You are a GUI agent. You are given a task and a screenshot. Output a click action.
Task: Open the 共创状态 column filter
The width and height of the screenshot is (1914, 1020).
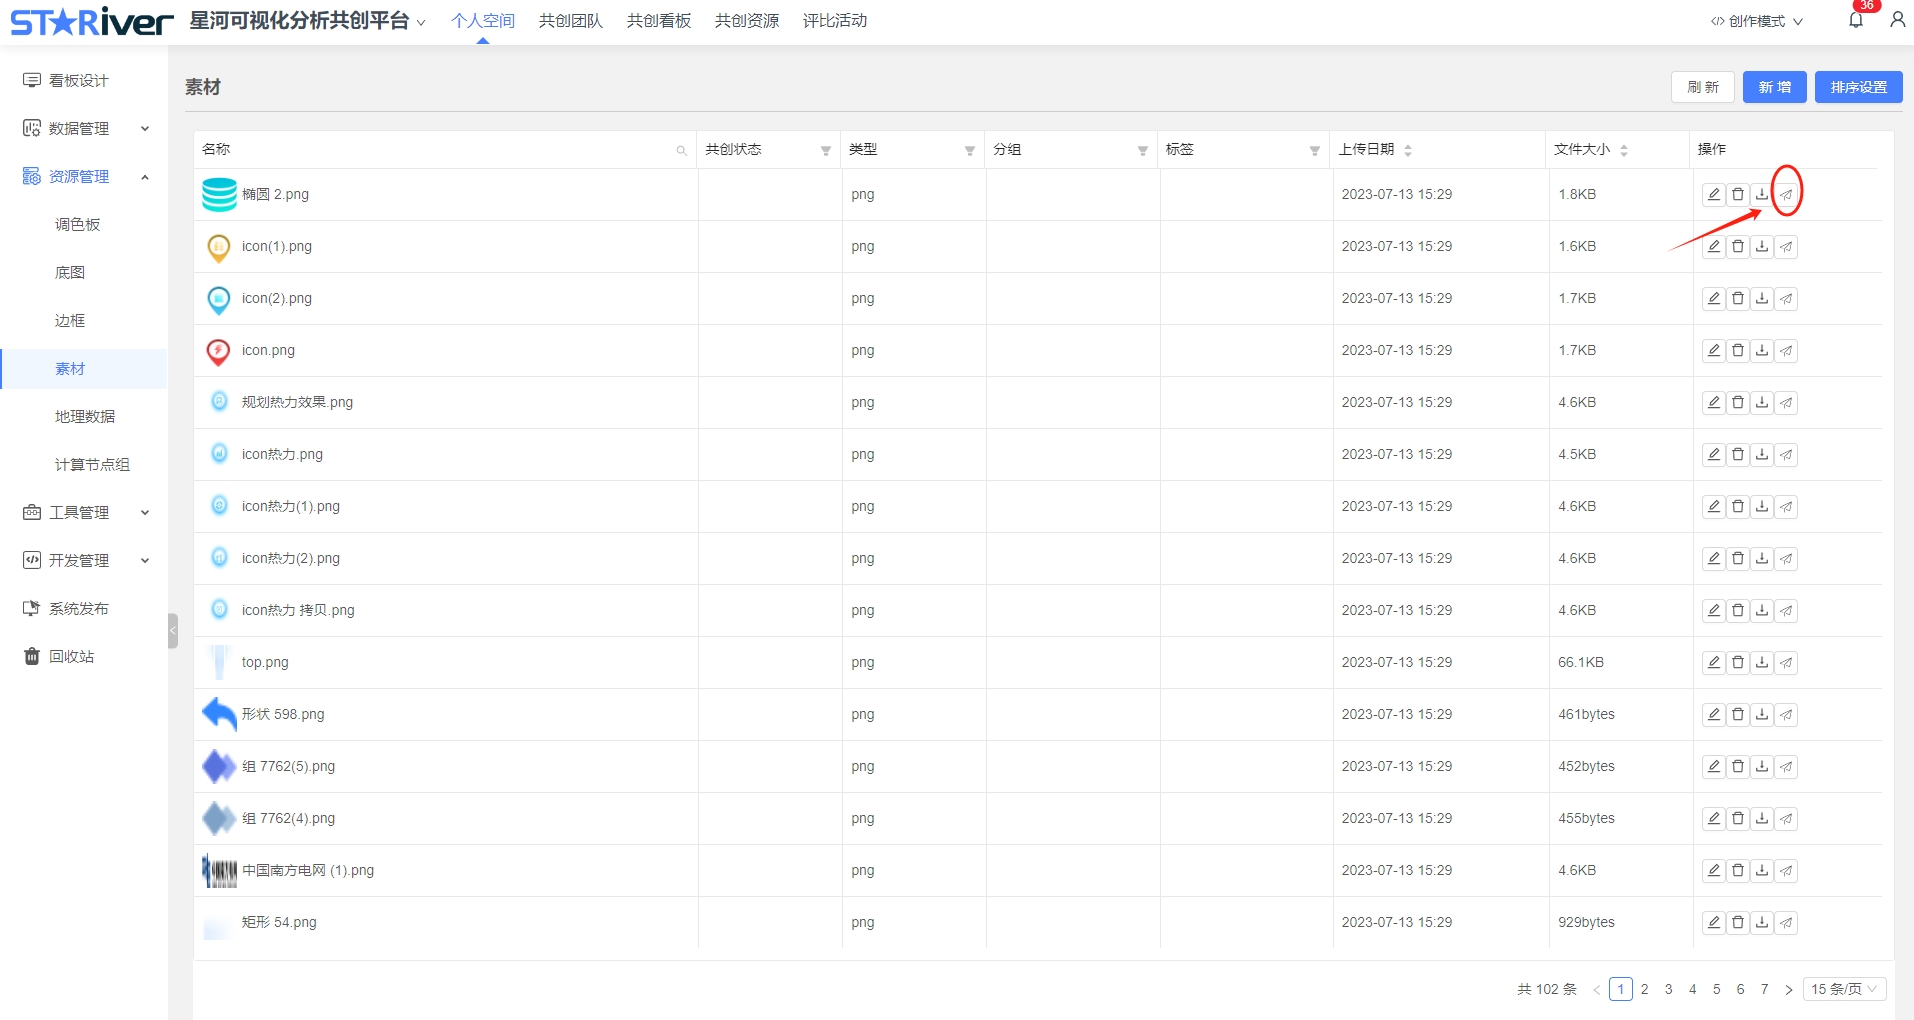point(825,150)
